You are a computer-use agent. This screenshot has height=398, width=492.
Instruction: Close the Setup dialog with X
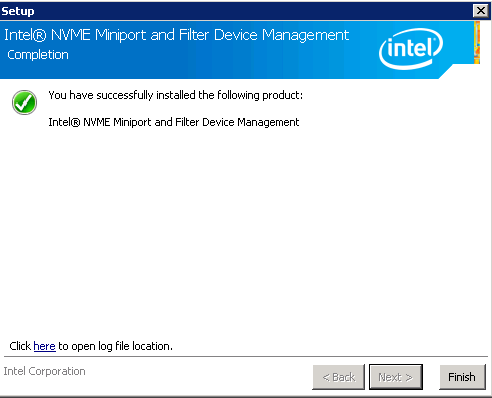pyautogui.click(x=481, y=11)
